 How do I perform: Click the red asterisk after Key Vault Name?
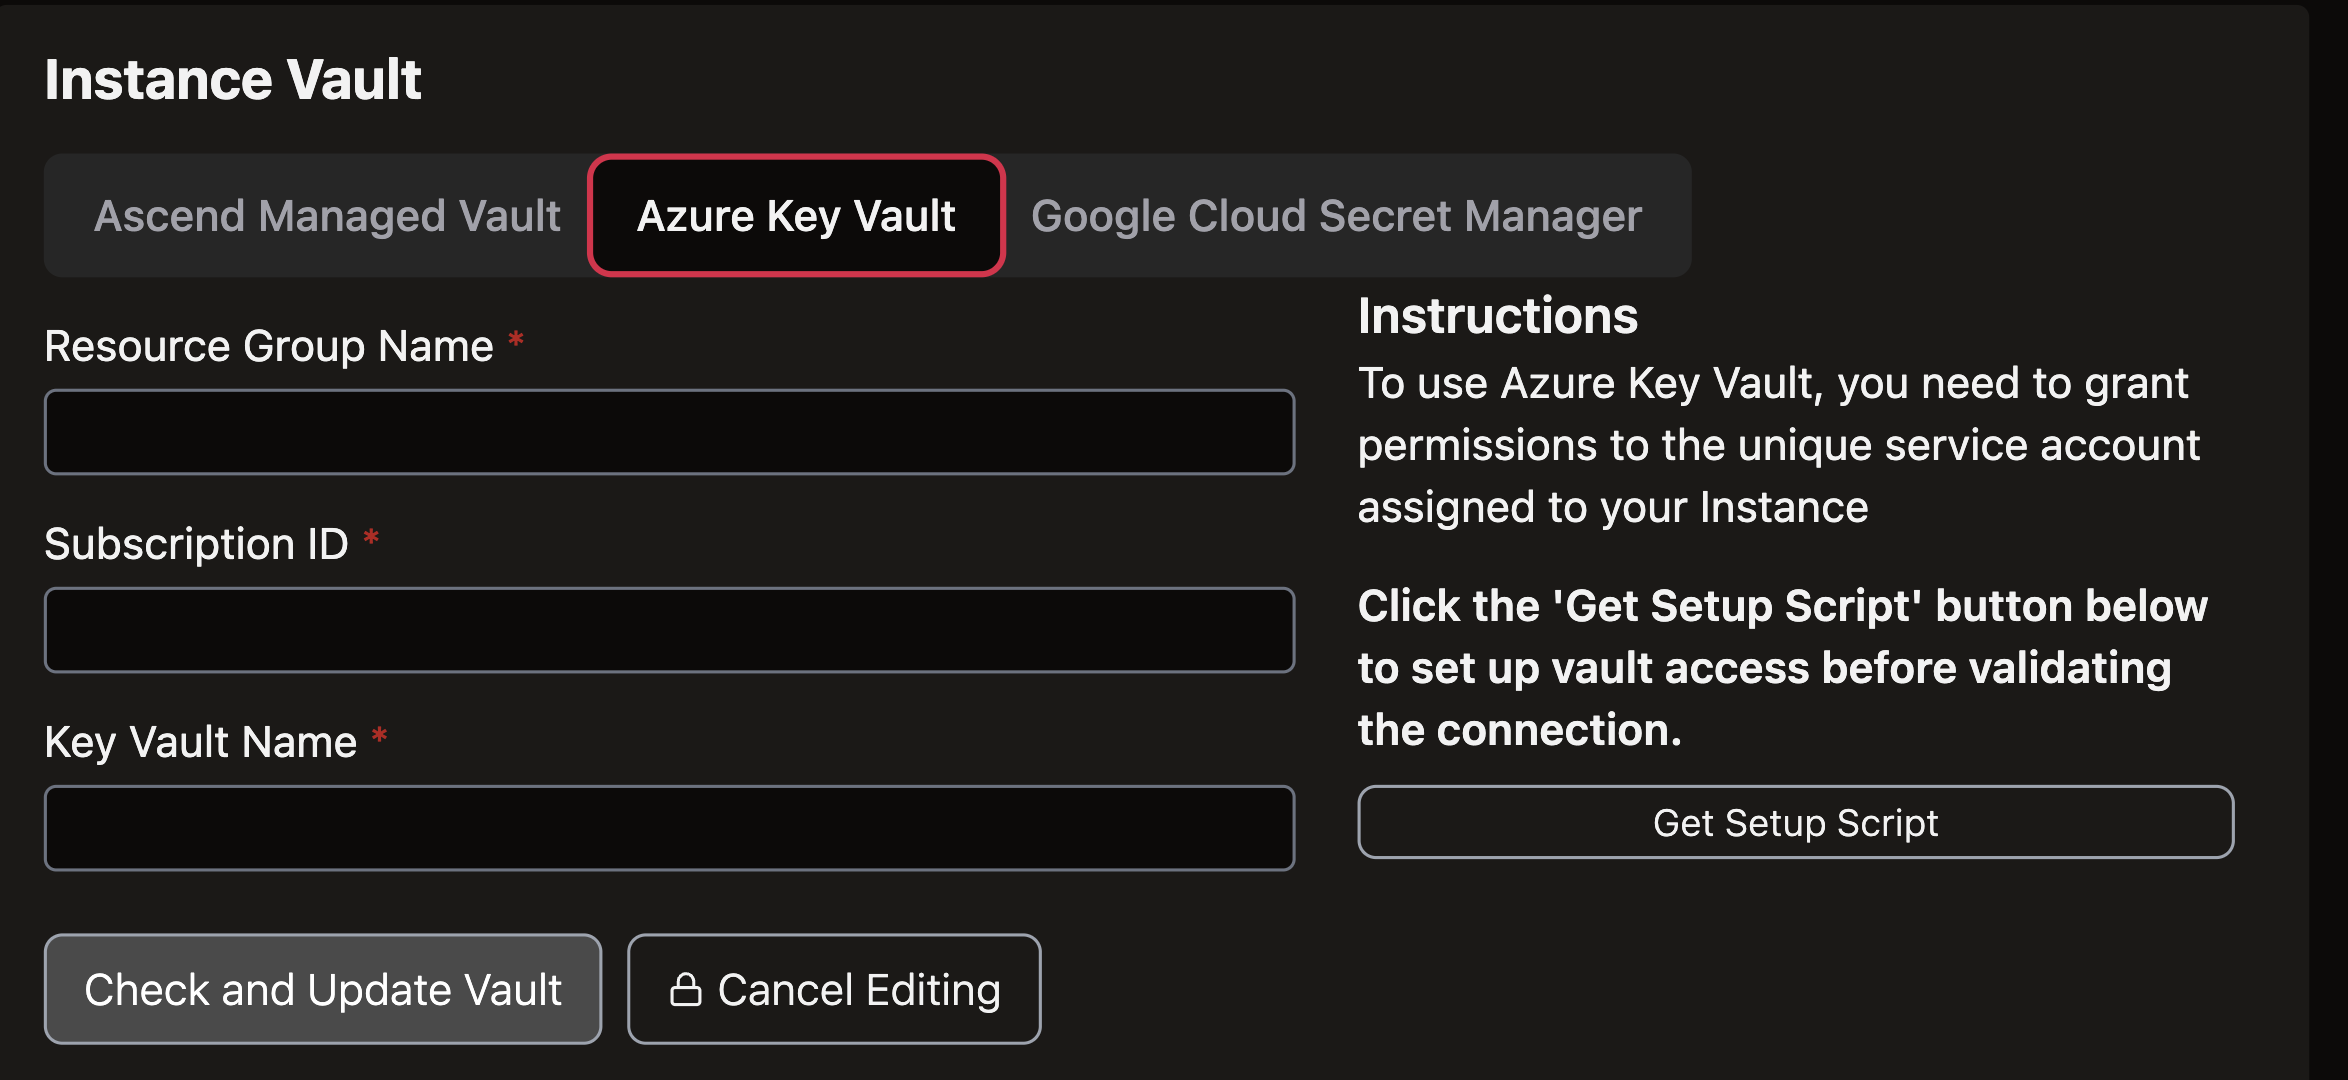point(379,737)
